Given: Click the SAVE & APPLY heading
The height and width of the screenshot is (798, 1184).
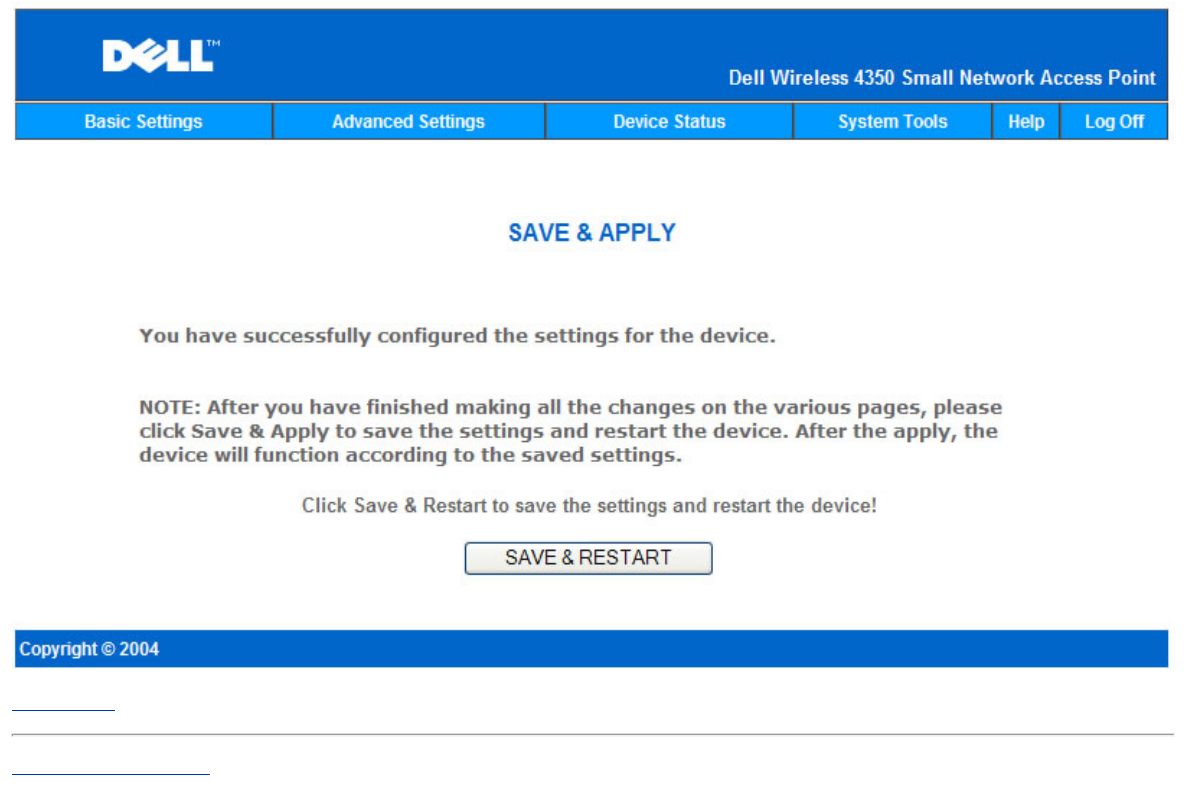Looking at the screenshot, I should (x=592, y=233).
